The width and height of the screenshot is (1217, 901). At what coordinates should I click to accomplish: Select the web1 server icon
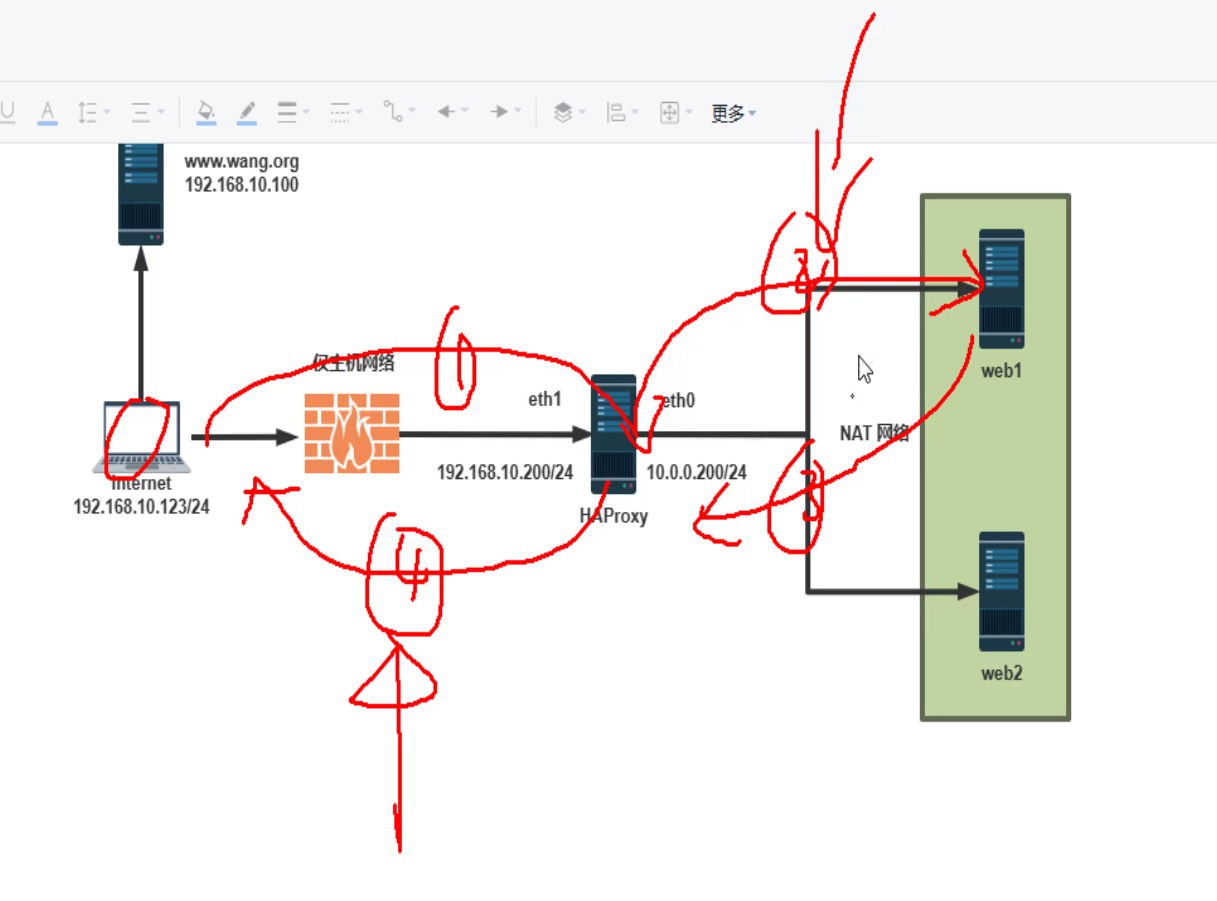coord(1001,289)
